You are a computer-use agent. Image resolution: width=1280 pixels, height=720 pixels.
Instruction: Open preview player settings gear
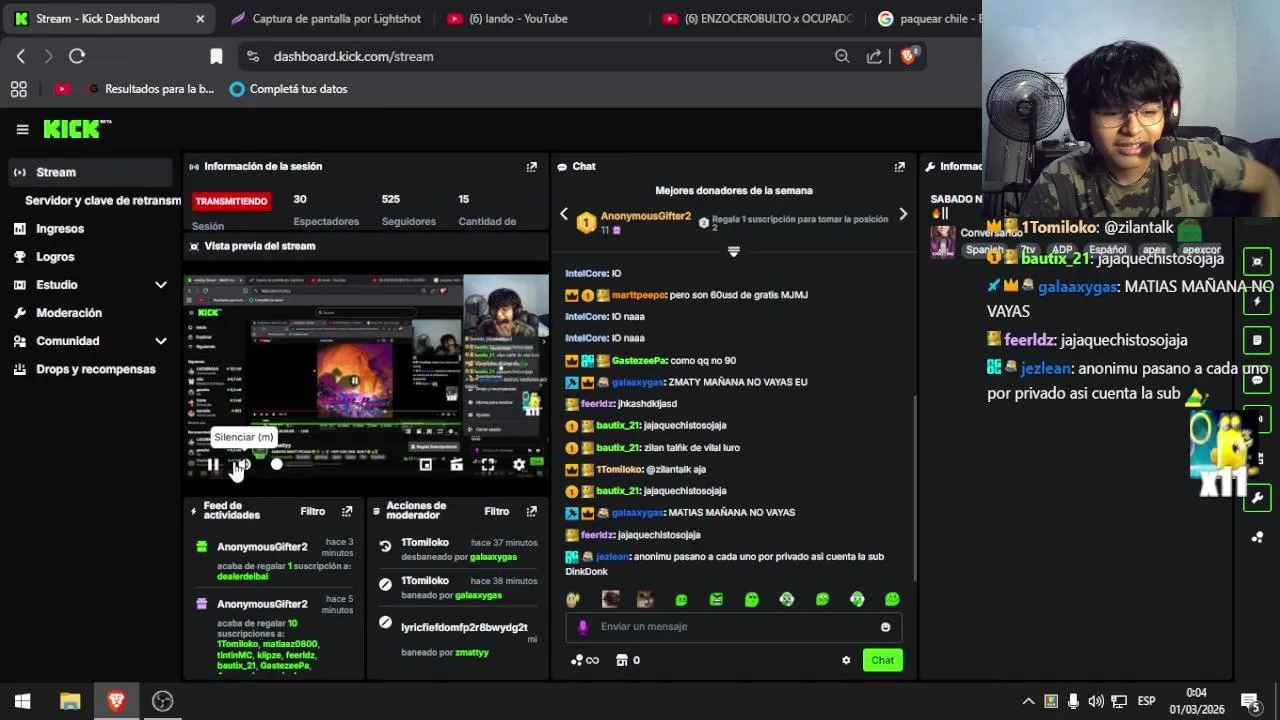coord(518,464)
